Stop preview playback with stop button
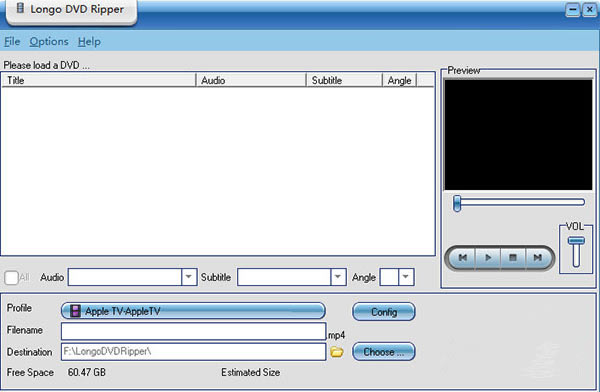The height and width of the screenshot is (392, 600). 513,258
